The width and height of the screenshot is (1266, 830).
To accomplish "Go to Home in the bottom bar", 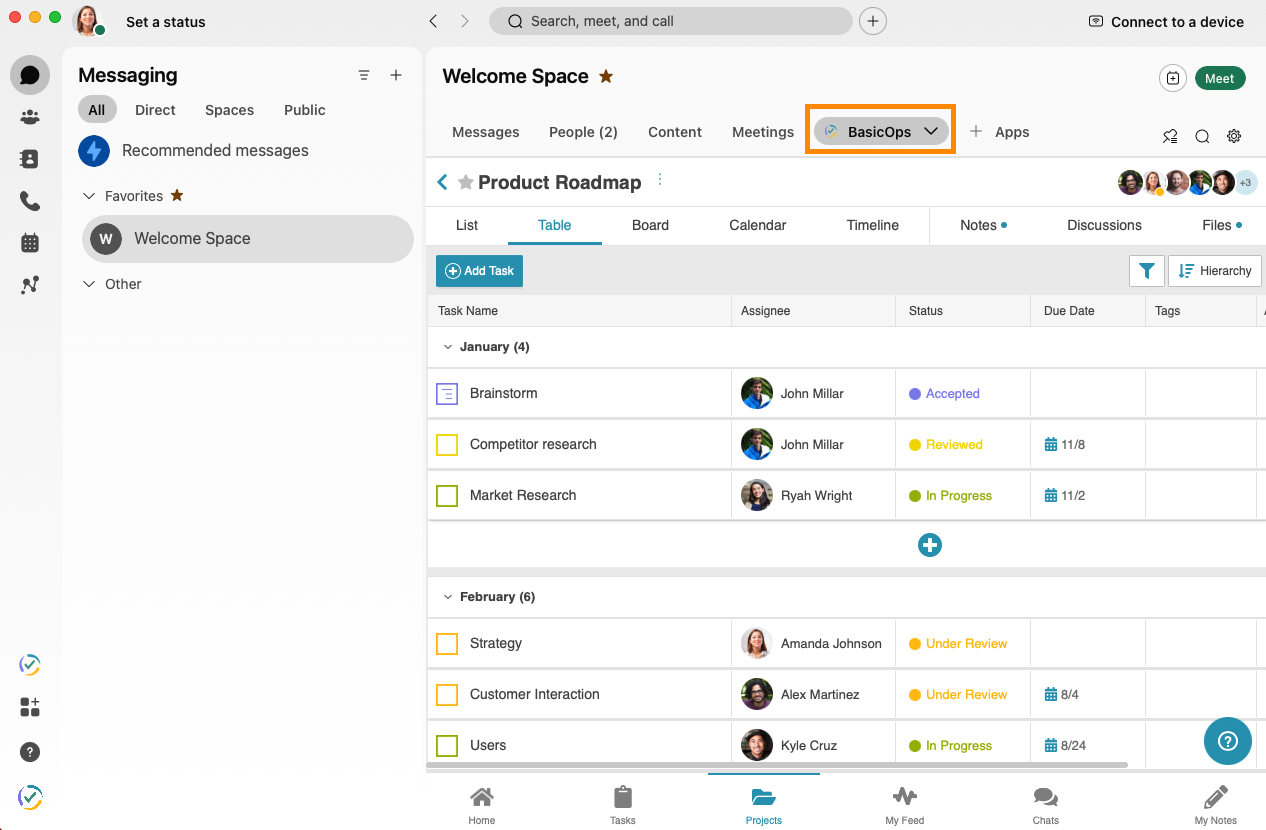I will (x=482, y=805).
